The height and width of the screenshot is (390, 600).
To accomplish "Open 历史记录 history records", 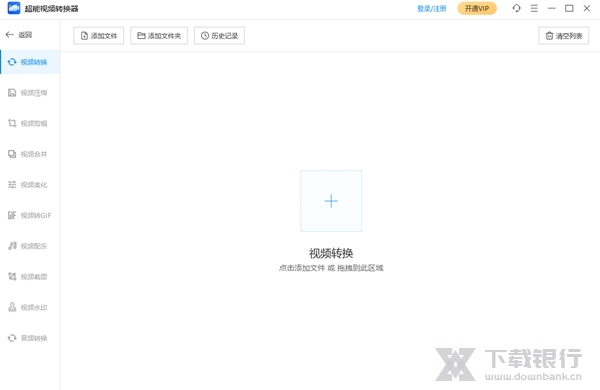I will pos(219,36).
